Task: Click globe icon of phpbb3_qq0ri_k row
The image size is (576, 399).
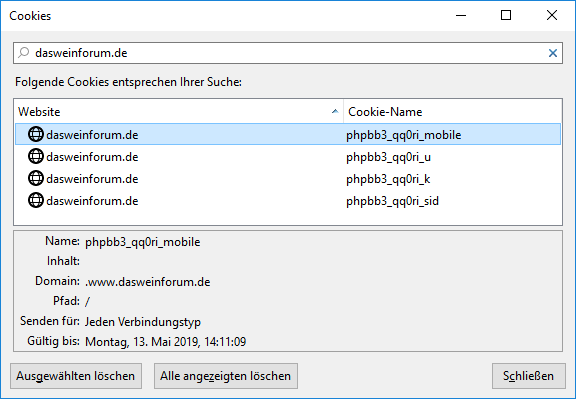Action: (x=36, y=178)
